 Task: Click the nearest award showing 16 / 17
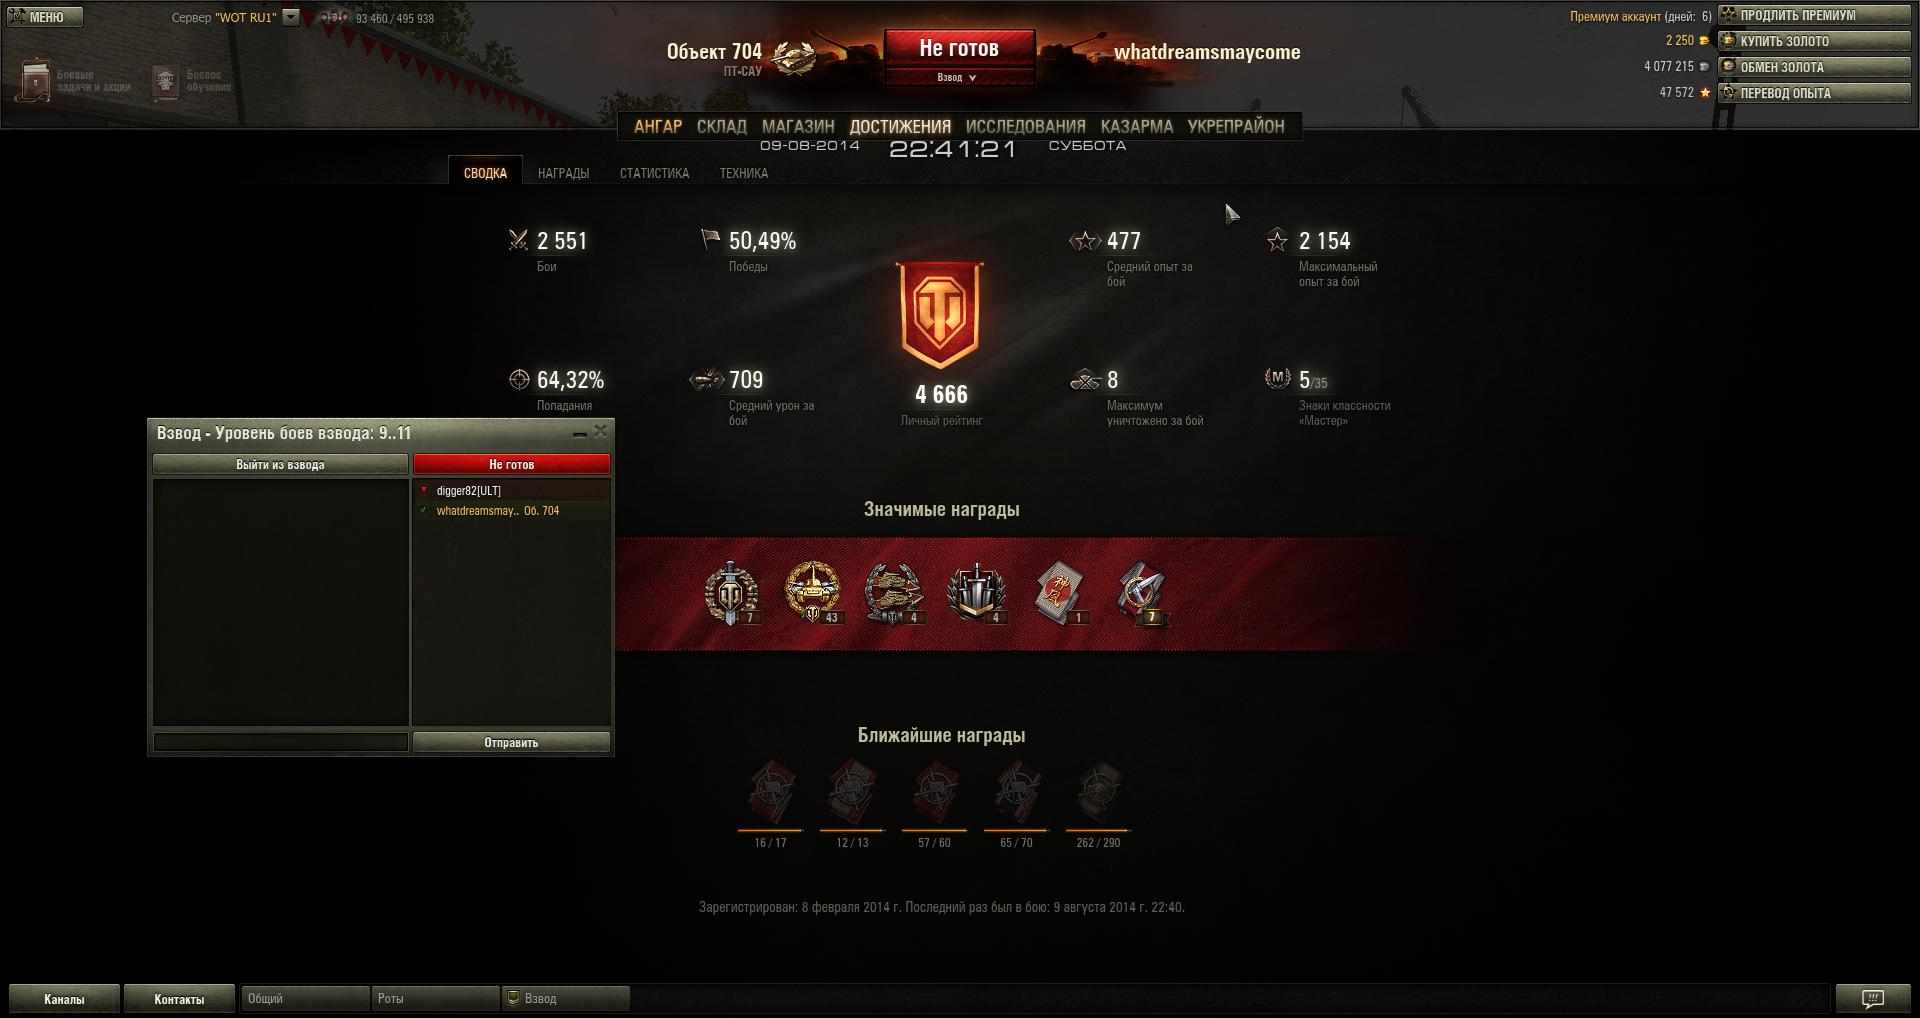(771, 795)
